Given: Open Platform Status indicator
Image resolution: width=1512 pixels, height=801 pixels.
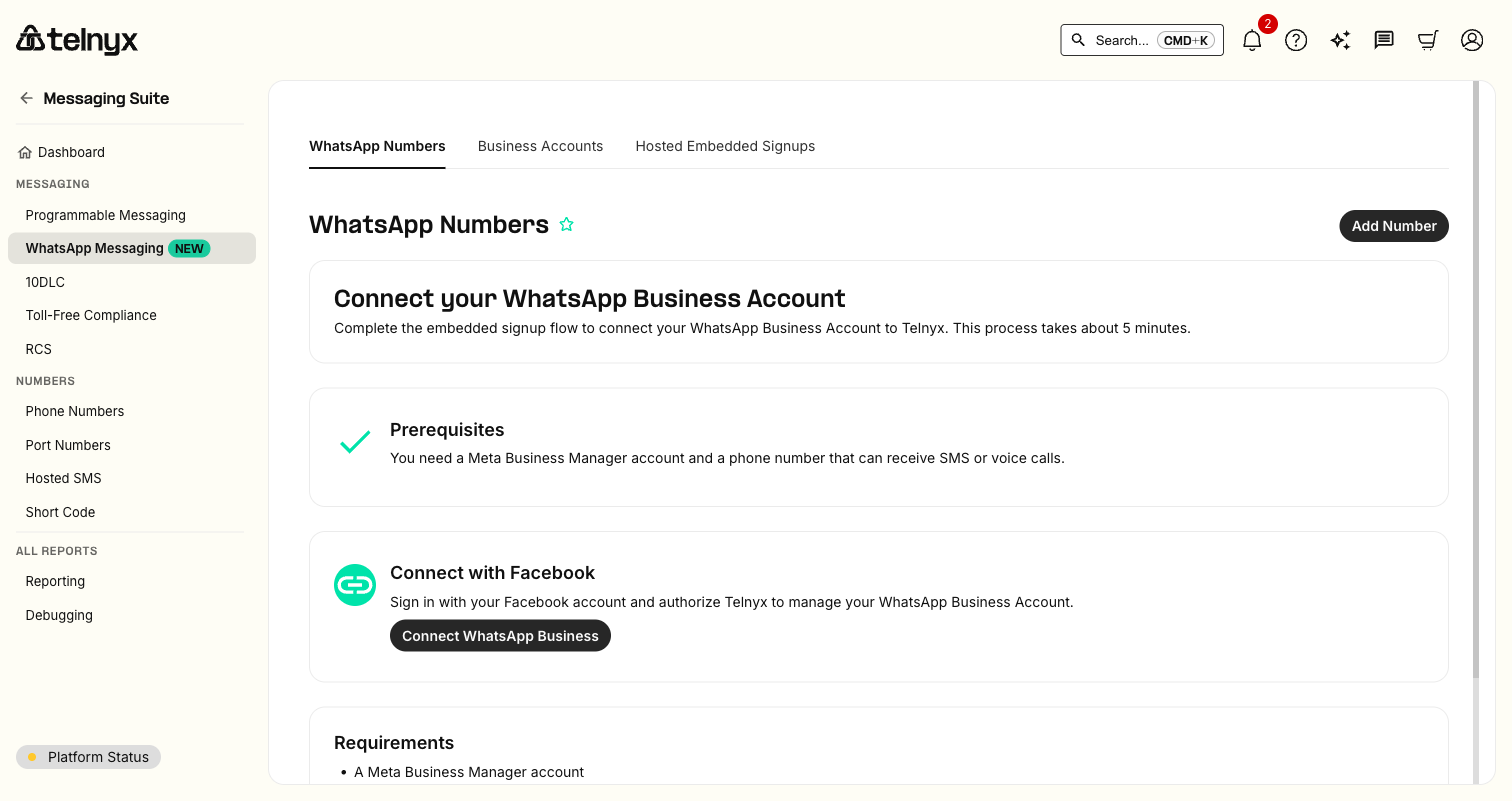Looking at the screenshot, I should click(88, 757).
